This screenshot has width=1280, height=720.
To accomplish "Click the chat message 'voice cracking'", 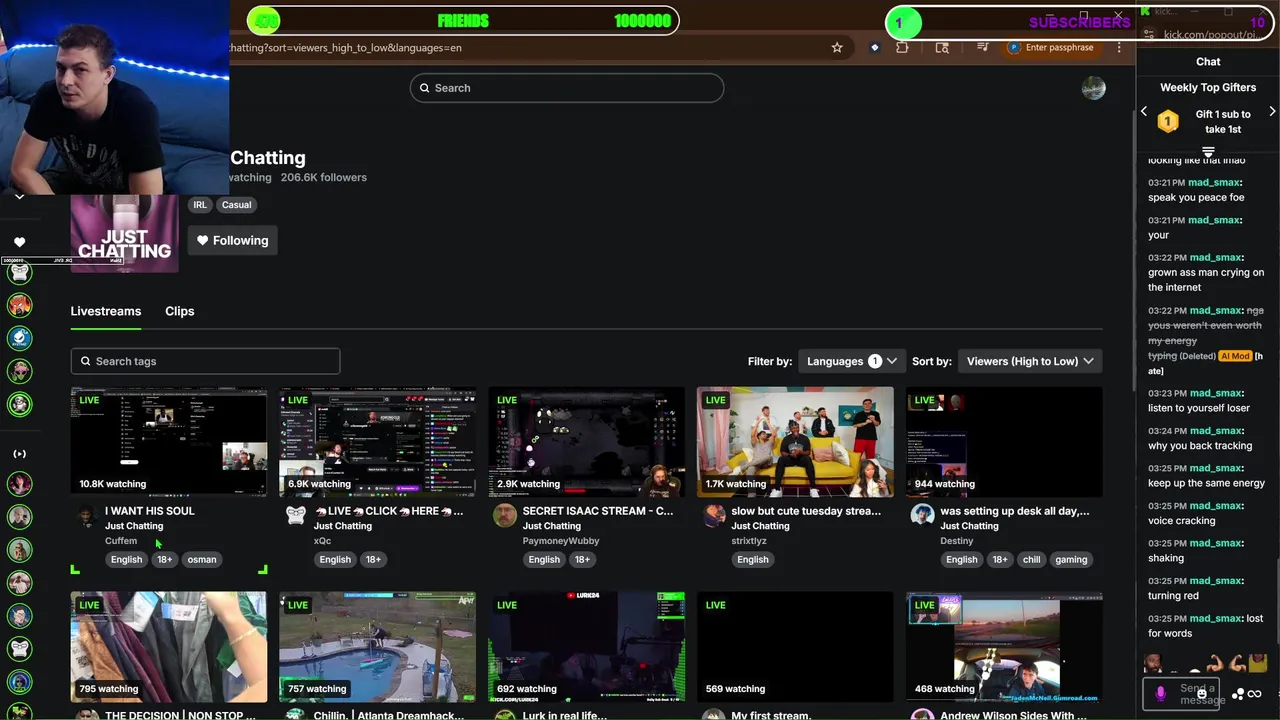I will pos(1182,520).
